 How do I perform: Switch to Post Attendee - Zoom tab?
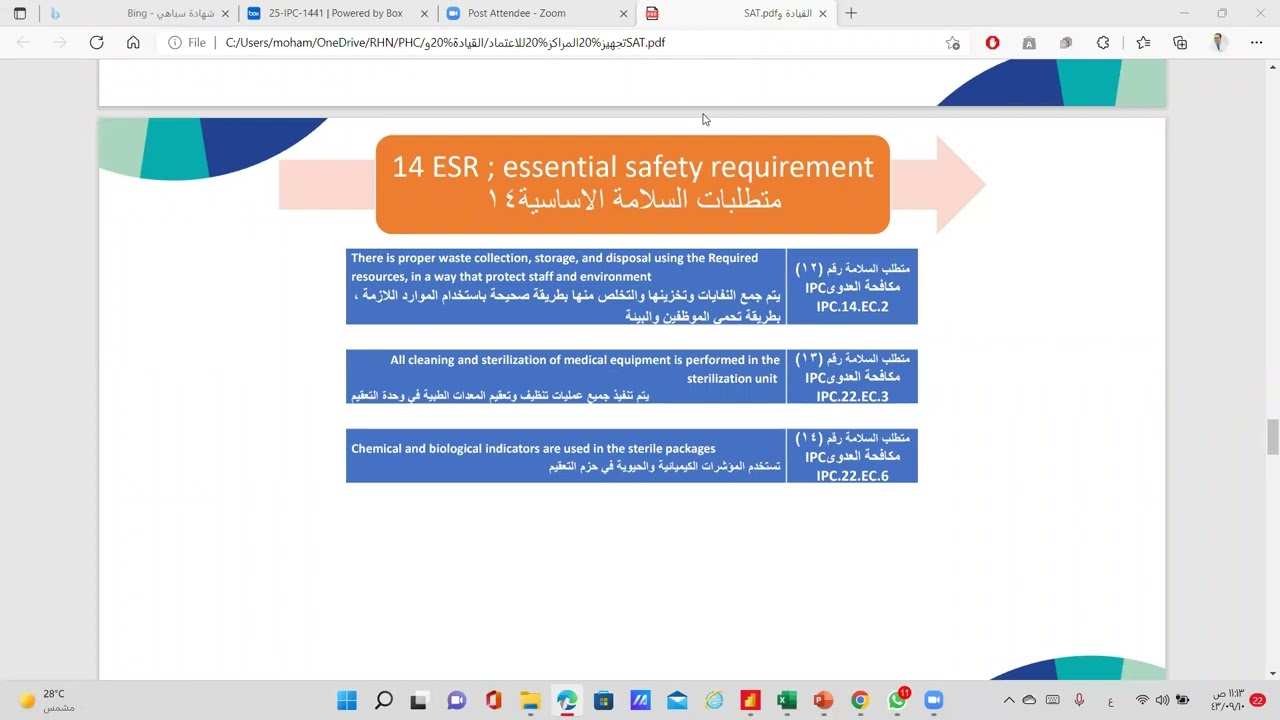click(x=537, y=14)
